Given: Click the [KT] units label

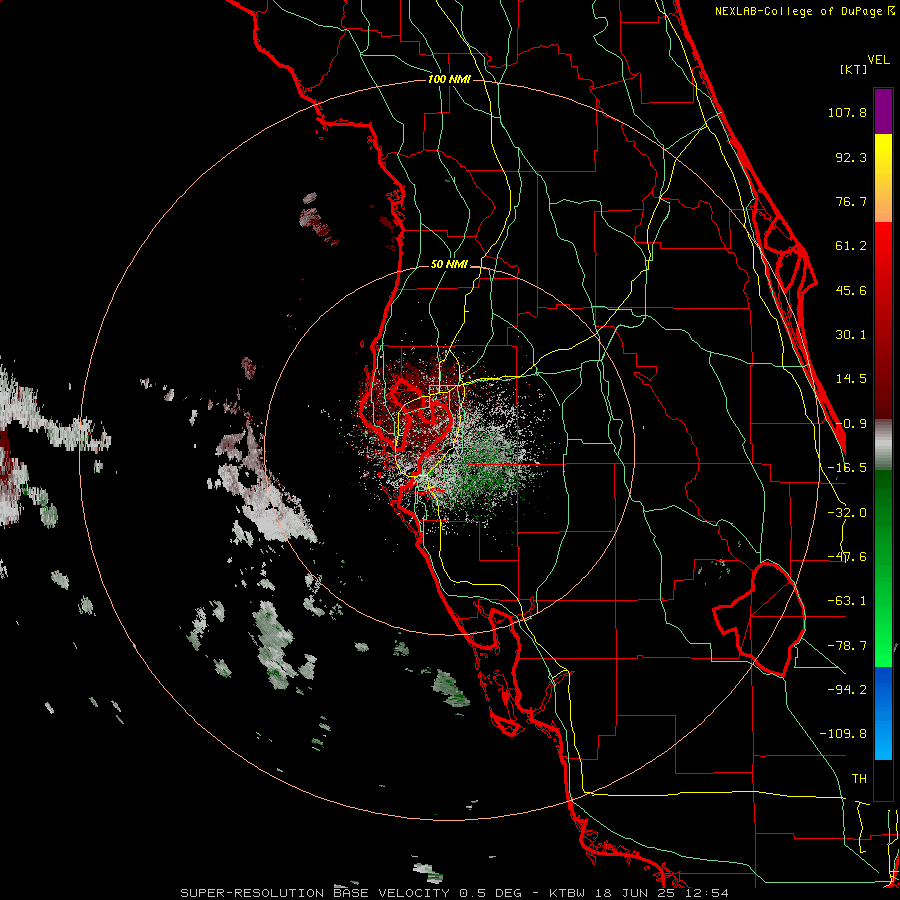Looking at the screenshot, I should [x=854, y=69].
